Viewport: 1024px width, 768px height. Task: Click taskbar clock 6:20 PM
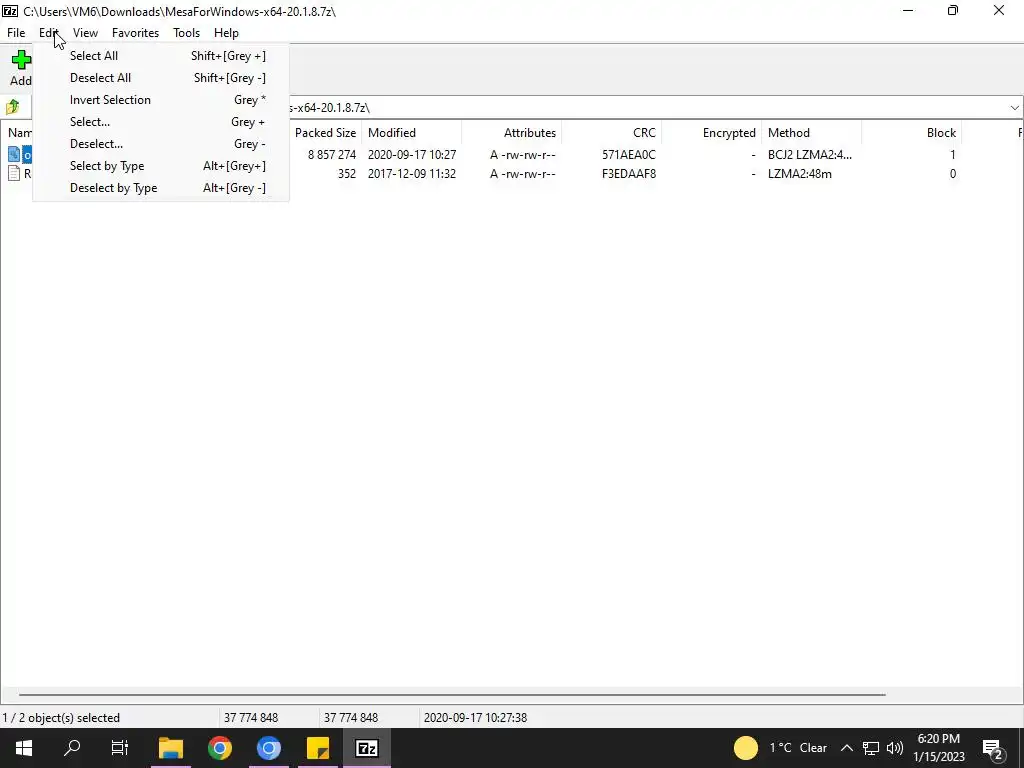click(938, 739)
